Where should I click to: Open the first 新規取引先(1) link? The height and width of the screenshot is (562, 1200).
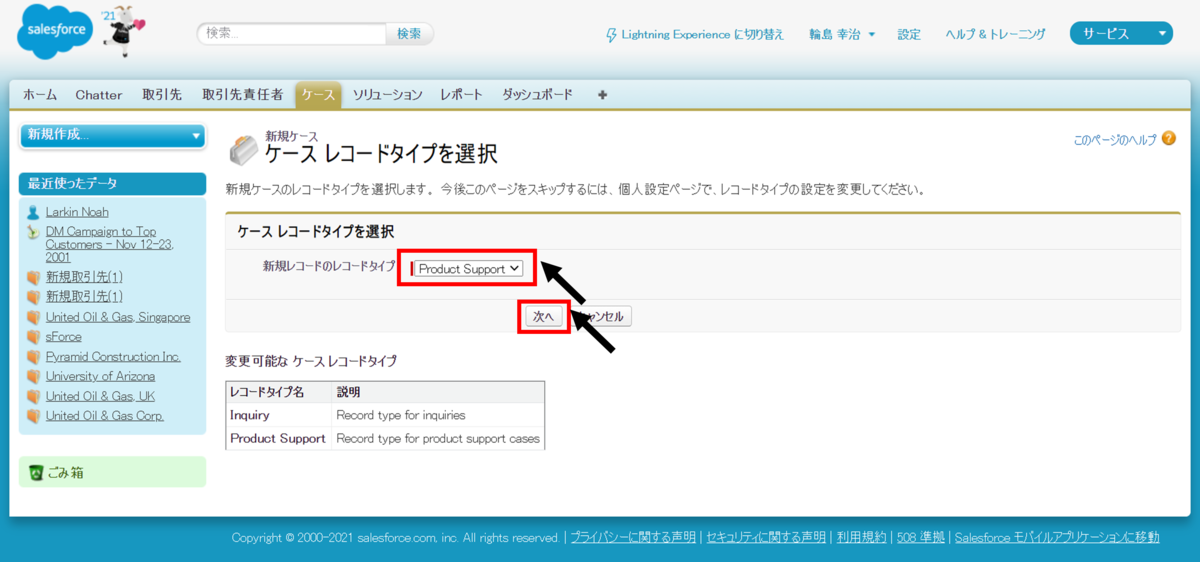(x=84, y=277)
